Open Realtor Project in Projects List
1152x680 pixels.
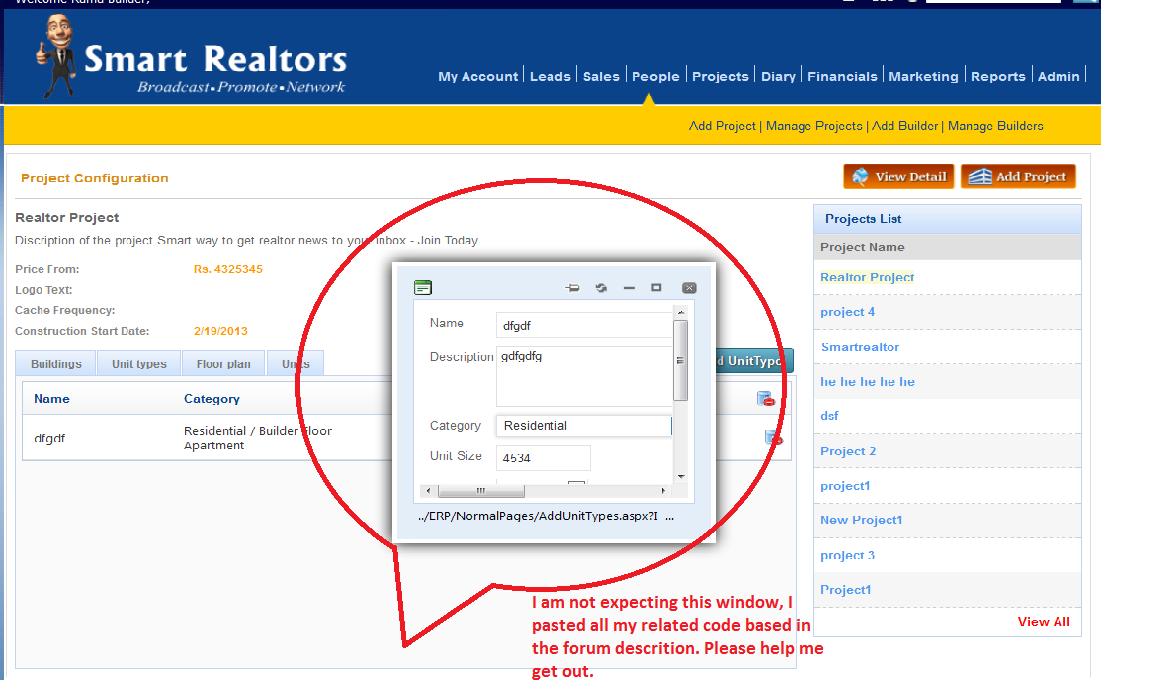point(867,277)
